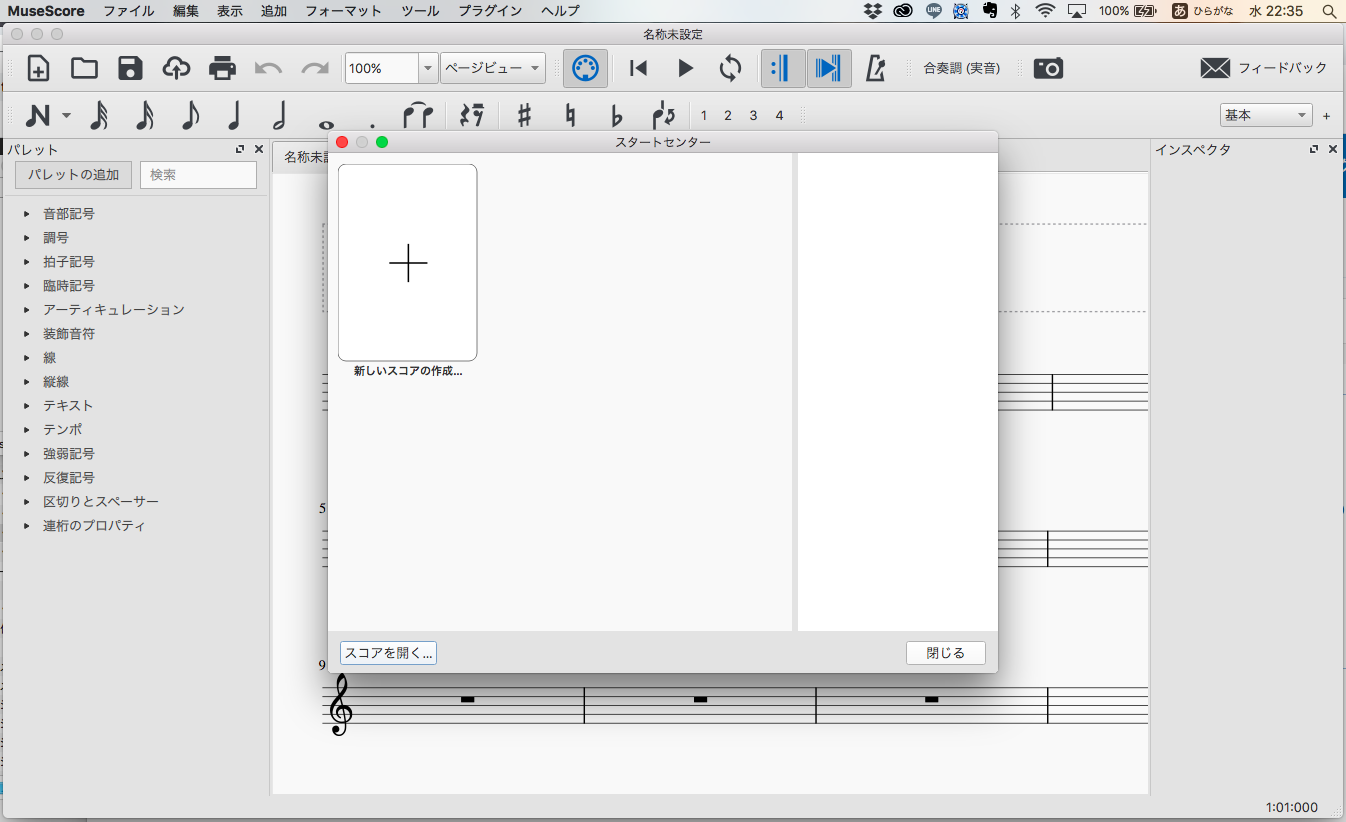Open the image capture tool
This screenshot has height=822, width=1346.
(x=1048, y=68)
